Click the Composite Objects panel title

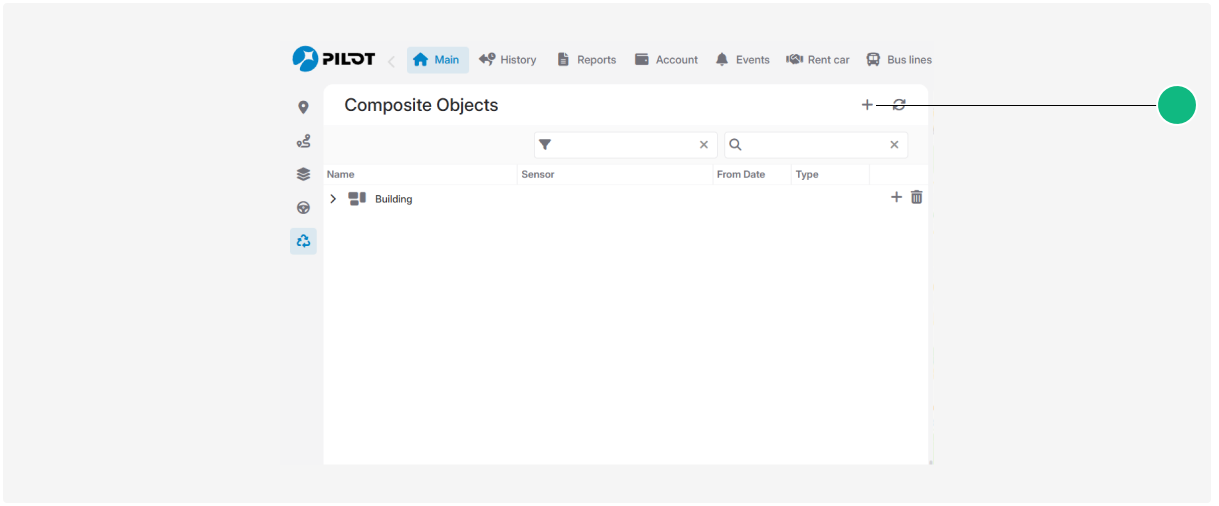click(421, 105)
